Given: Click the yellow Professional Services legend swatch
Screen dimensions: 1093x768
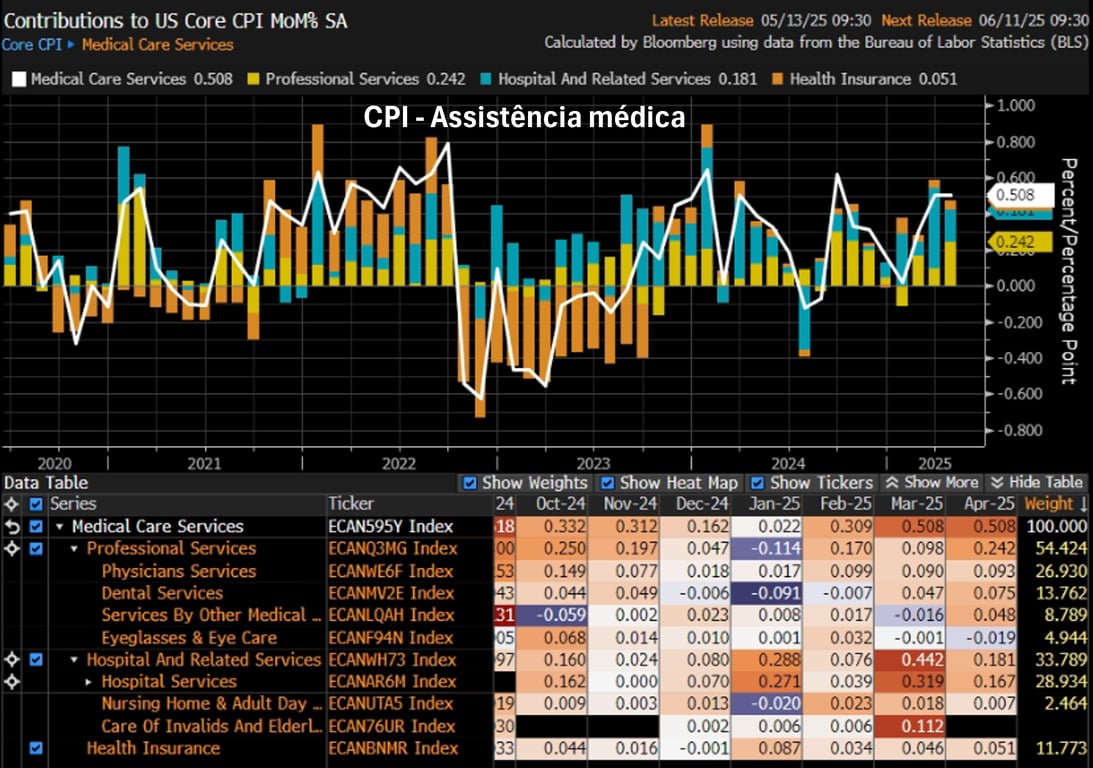Looking at the screenshot, I should (253, 79).
